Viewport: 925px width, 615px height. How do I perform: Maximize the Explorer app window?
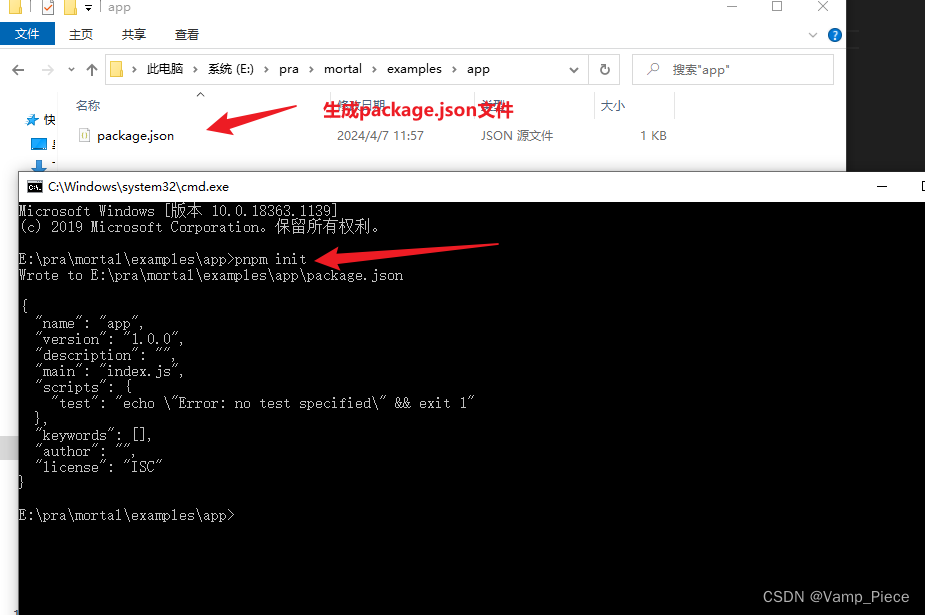[x=777, y=6]
